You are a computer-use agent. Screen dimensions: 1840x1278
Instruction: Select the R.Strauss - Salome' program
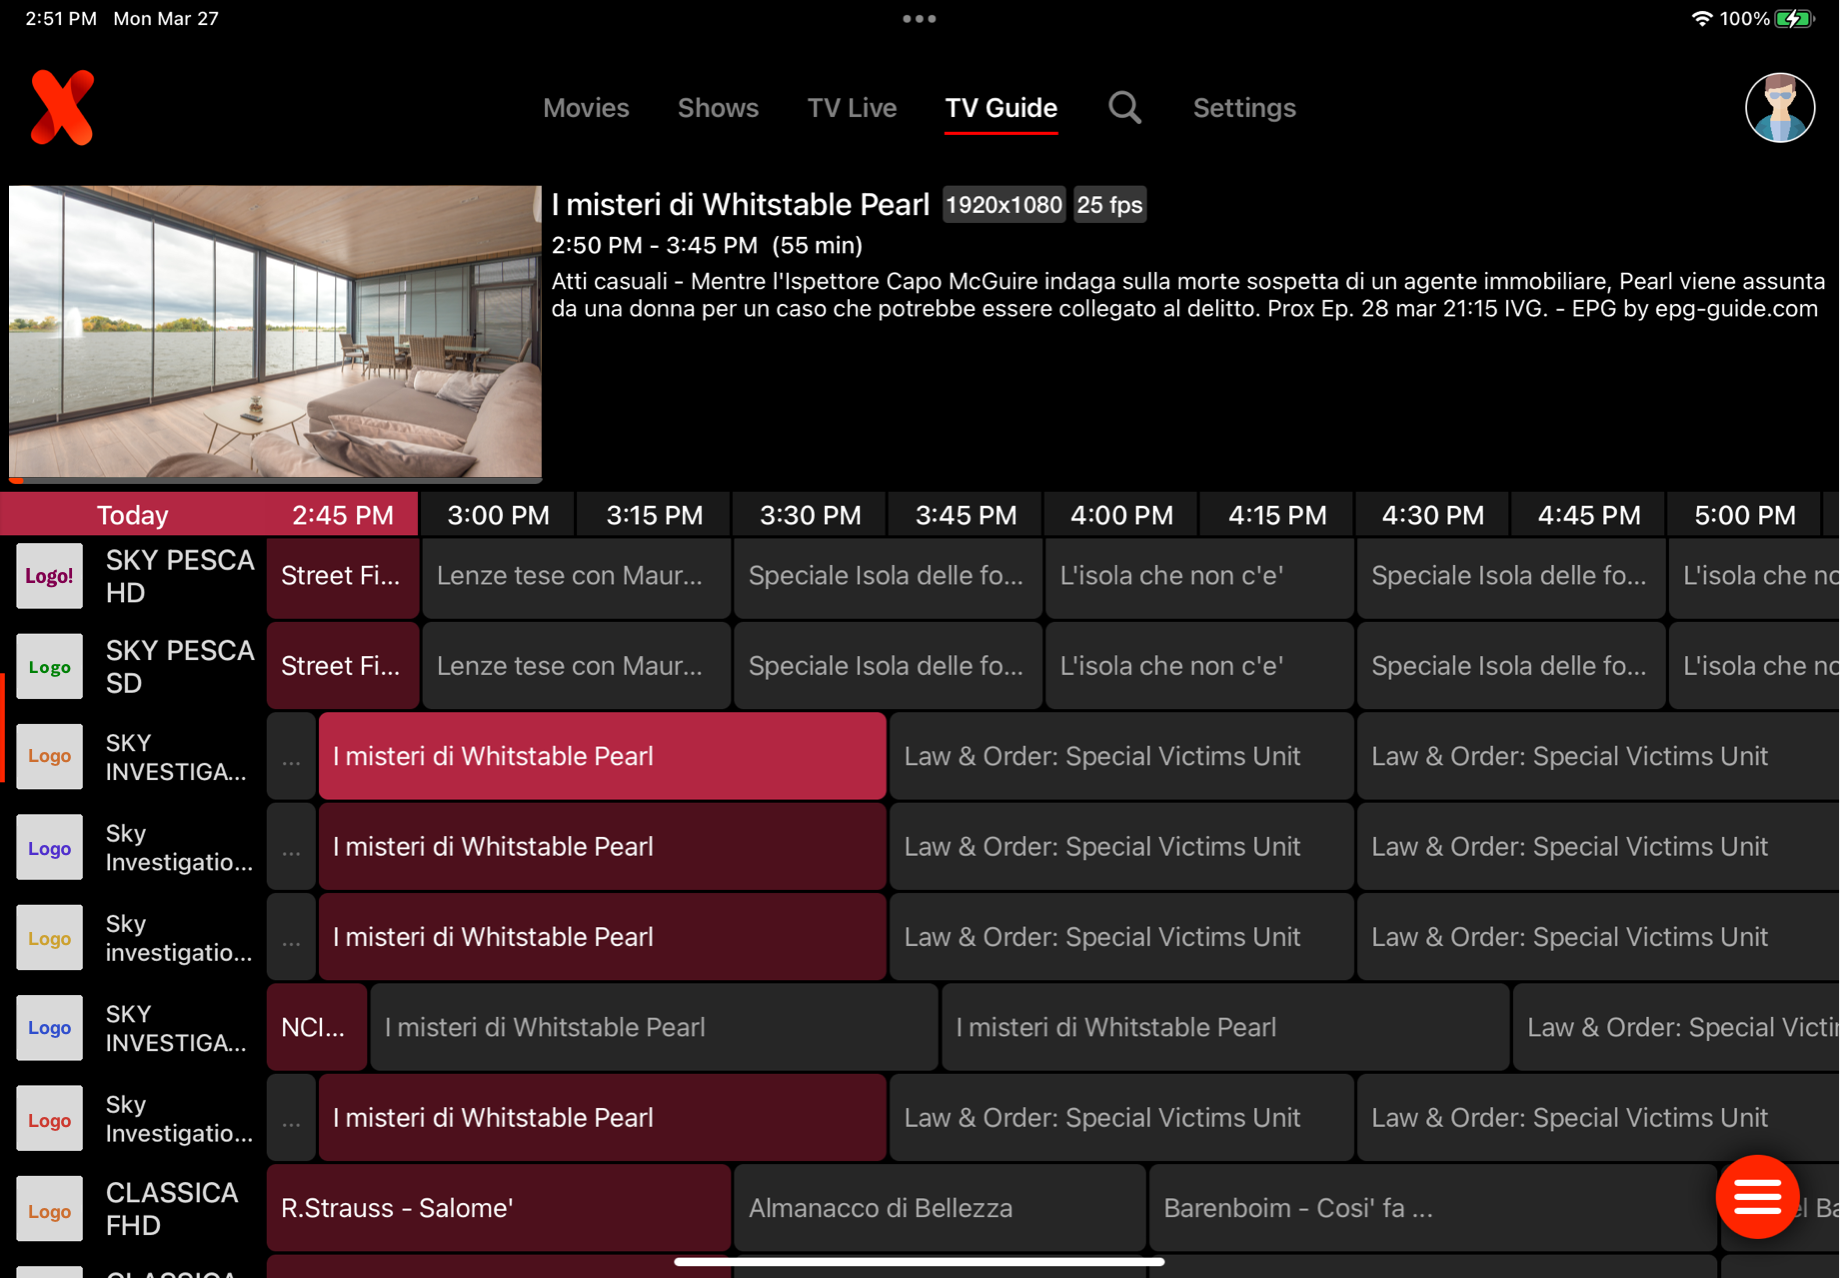pyautogui.click(x=497, y=1208)
